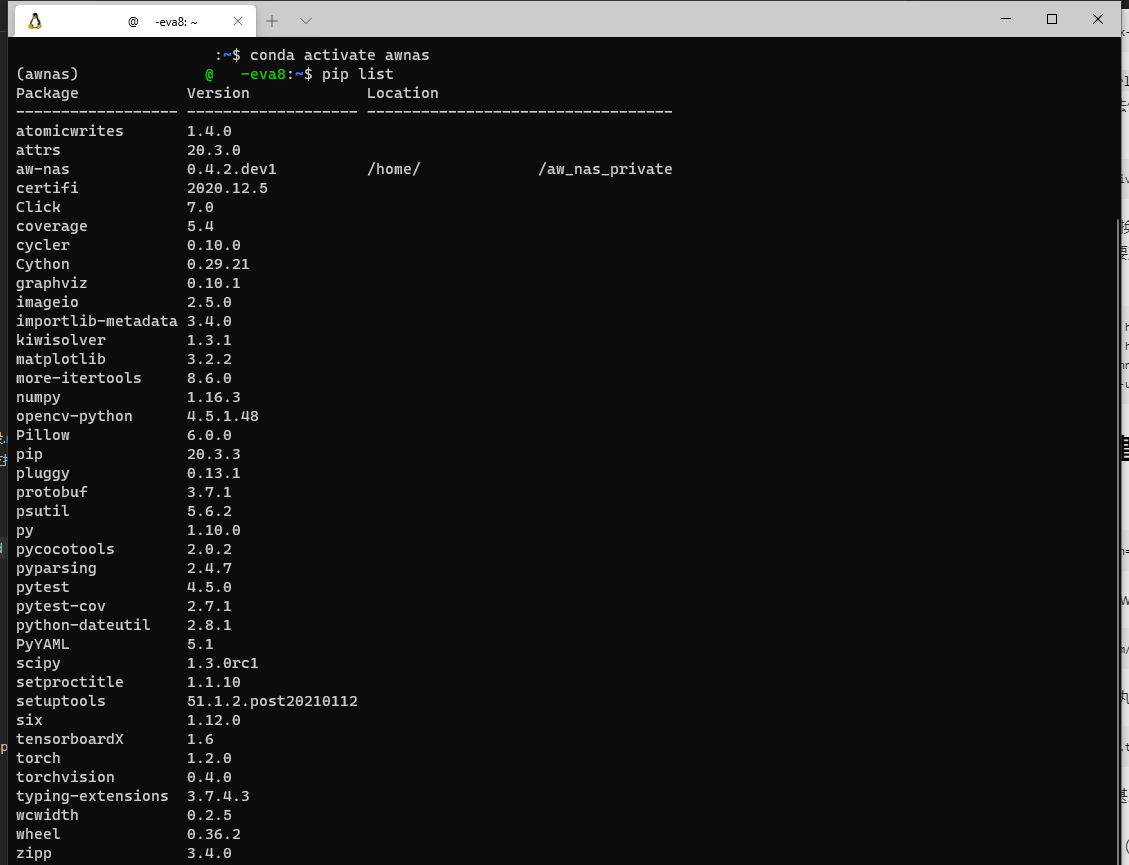Click the Location column header

[x=402, y=93]
